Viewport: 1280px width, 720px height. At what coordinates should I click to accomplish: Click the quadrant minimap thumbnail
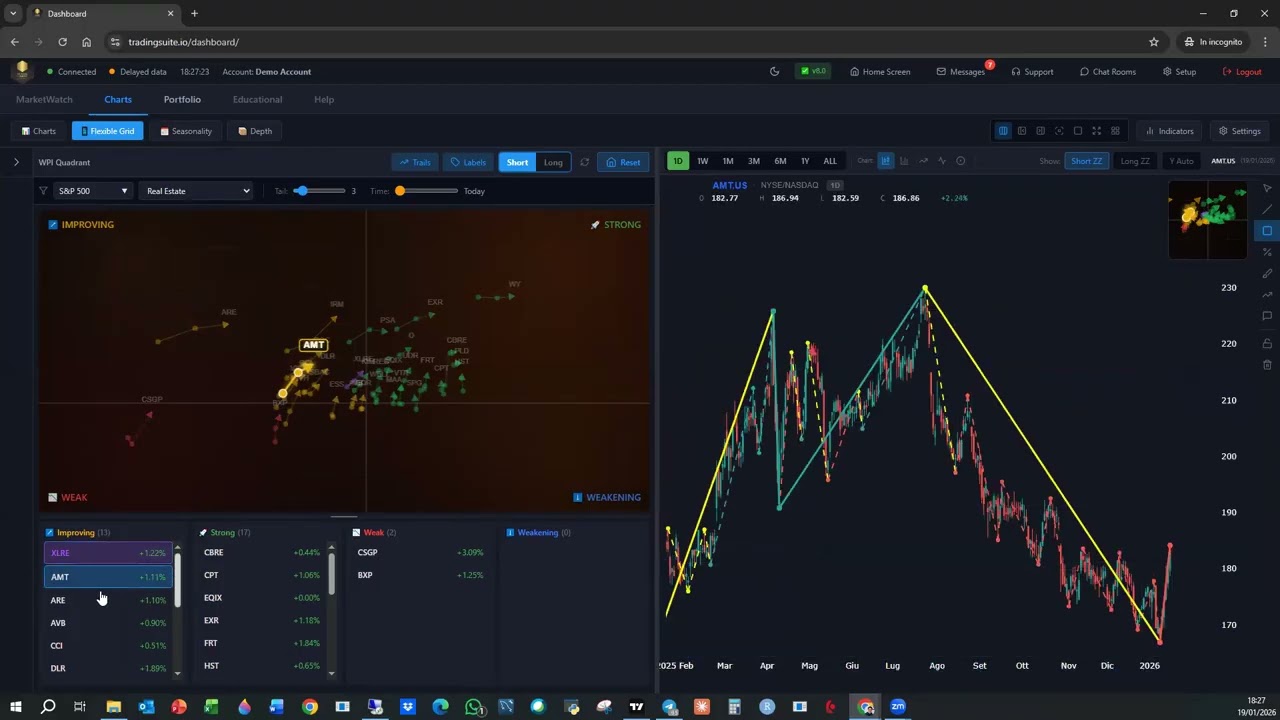(x=1208, y=218)
